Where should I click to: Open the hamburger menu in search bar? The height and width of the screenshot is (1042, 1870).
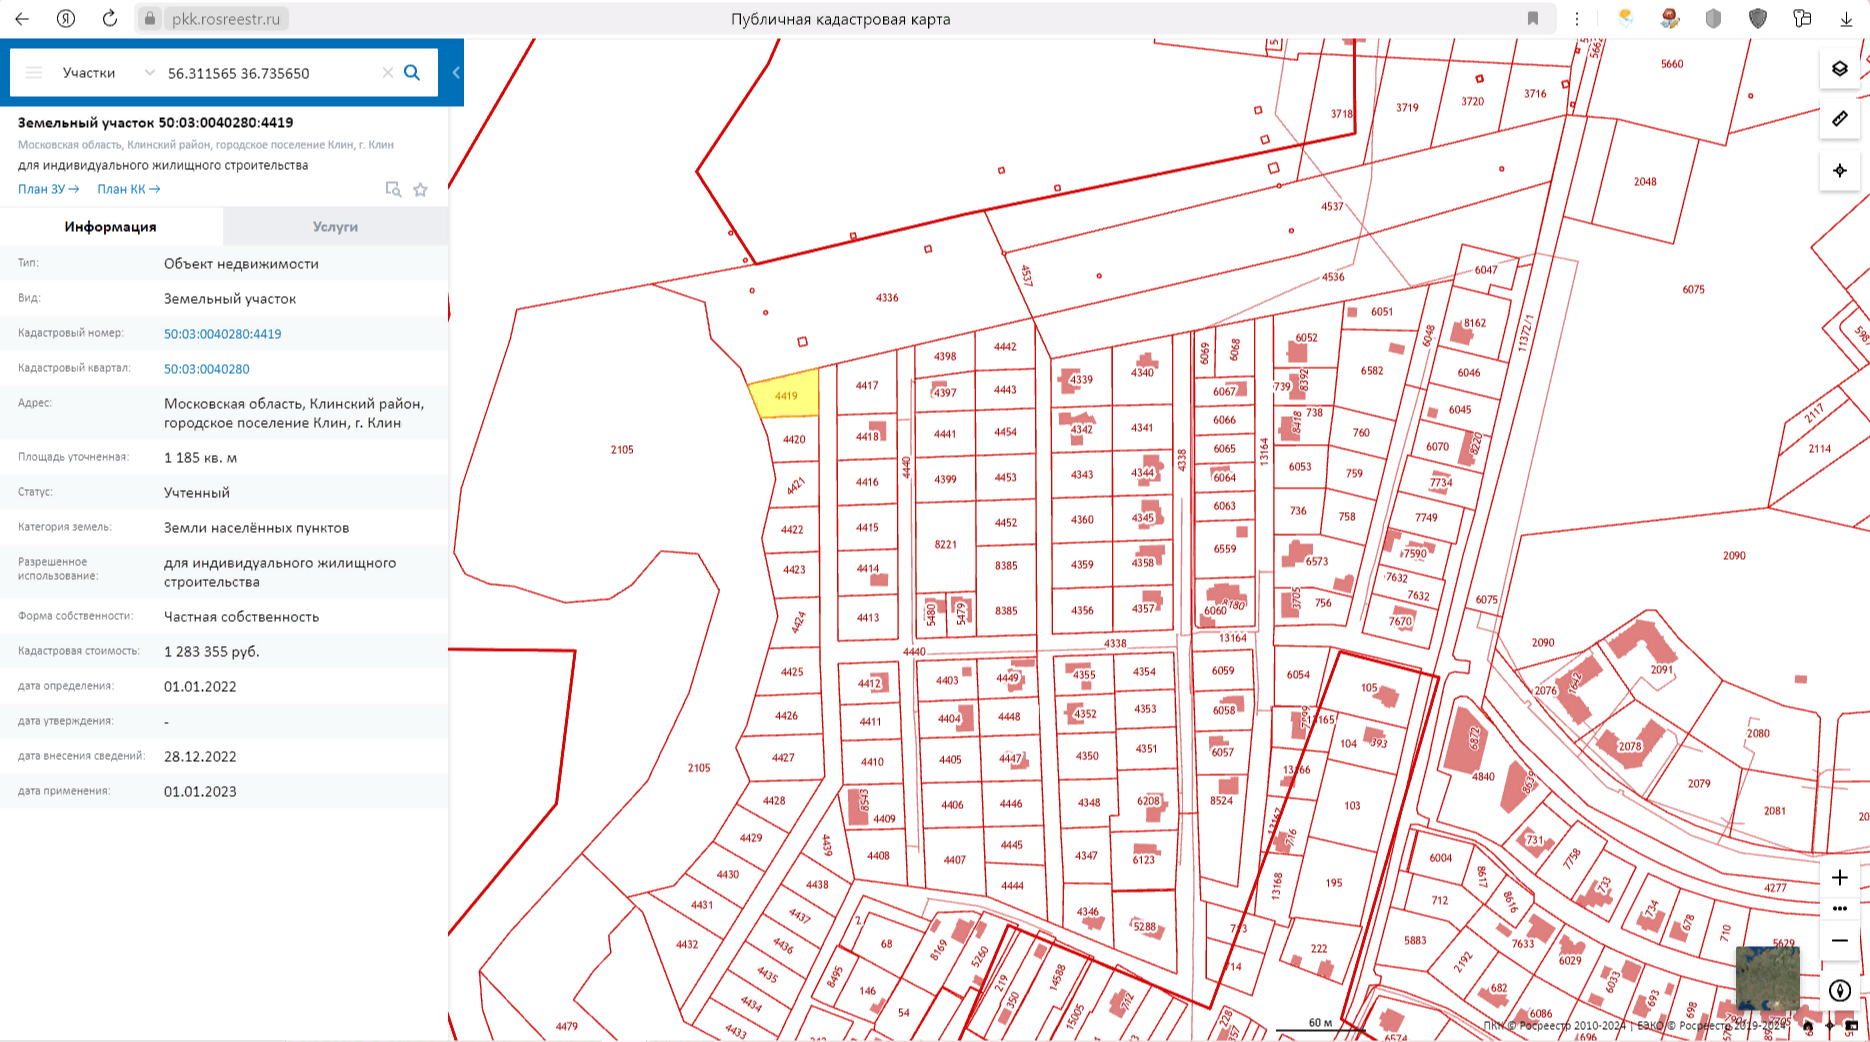tap(34, 73)
